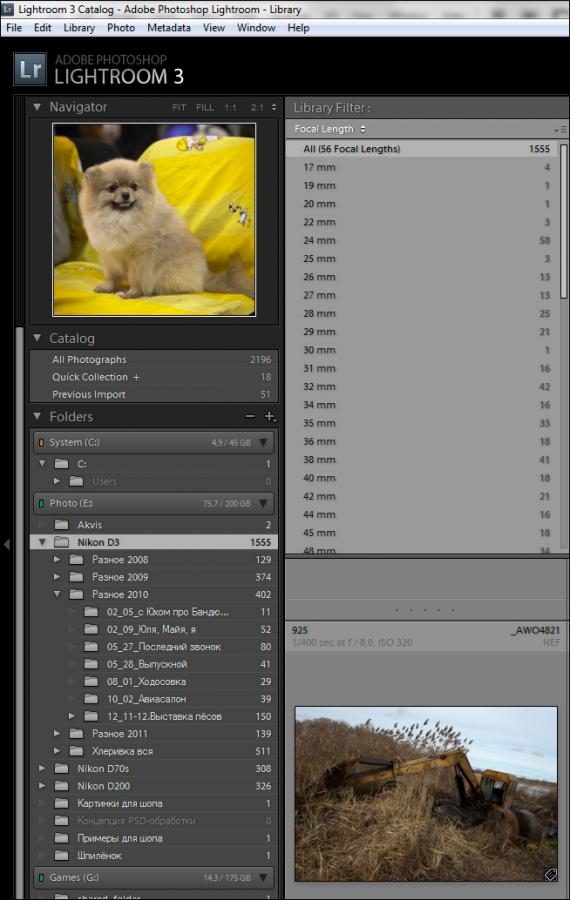Screen dimensions: 570x900
Task: Open the Metadata menu
Action: point(169,28)
